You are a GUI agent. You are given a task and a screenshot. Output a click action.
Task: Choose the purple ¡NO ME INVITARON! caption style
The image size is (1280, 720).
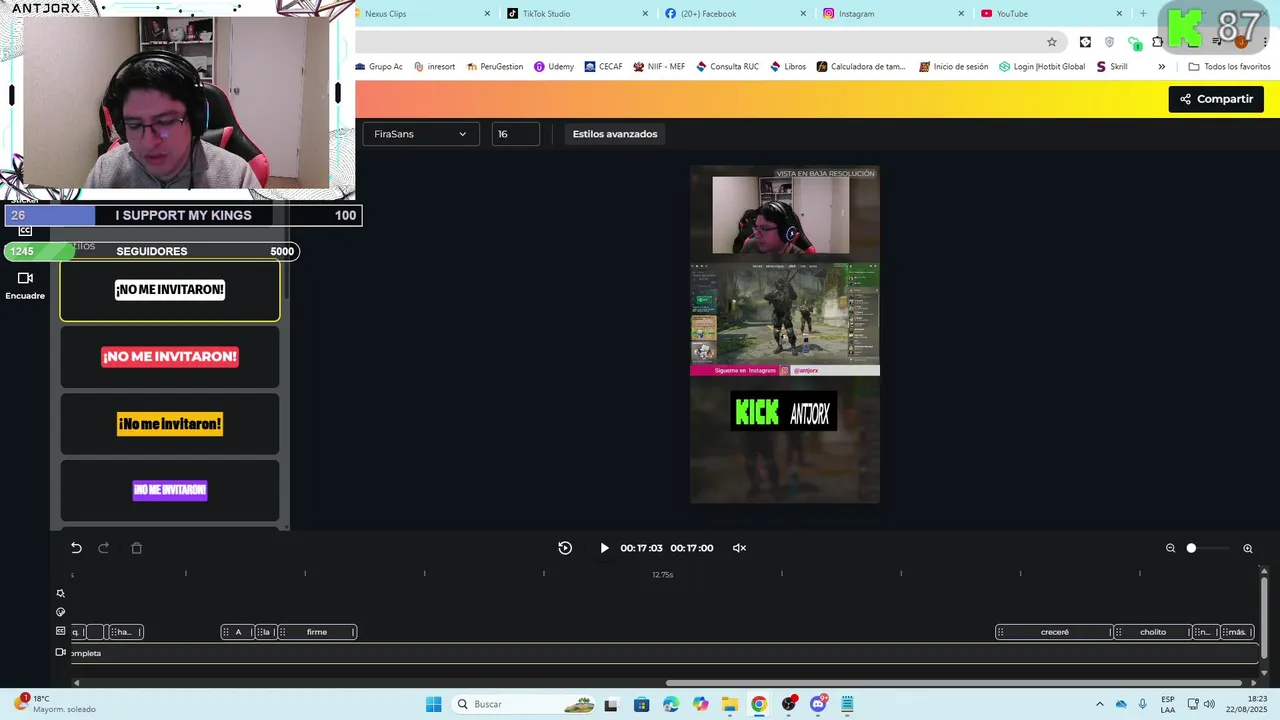[170, 490]
